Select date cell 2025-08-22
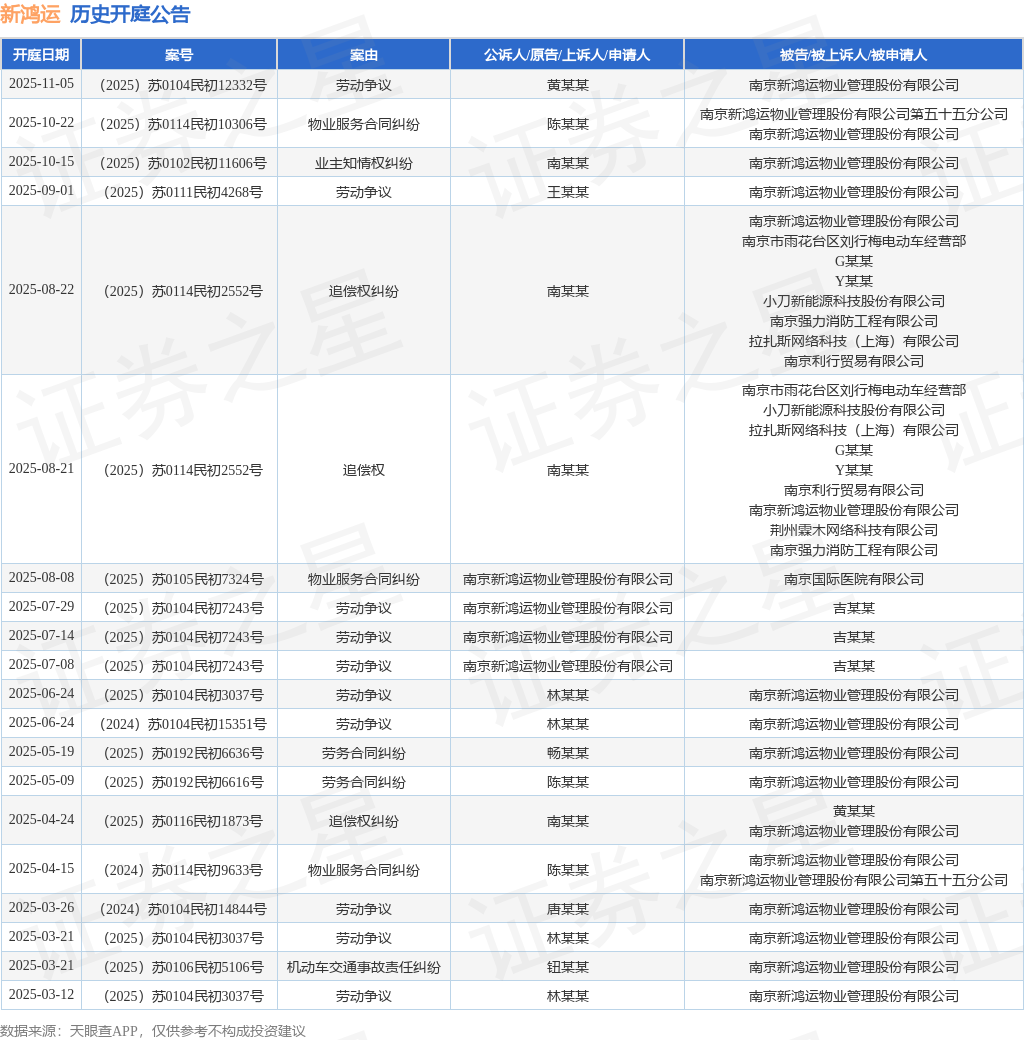 click(x=41, y=290)
